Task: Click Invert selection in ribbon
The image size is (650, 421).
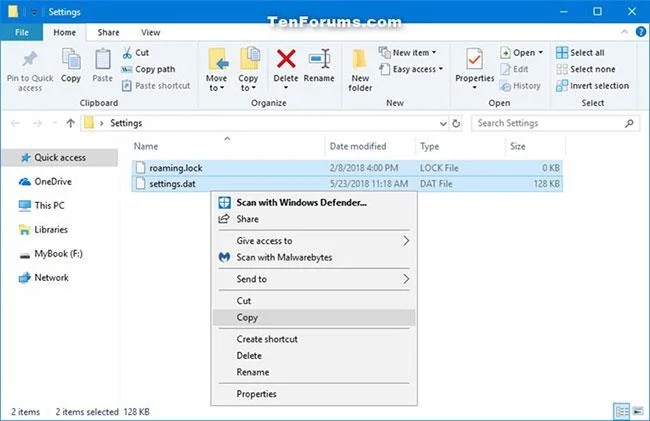Action: coord(593,86)
